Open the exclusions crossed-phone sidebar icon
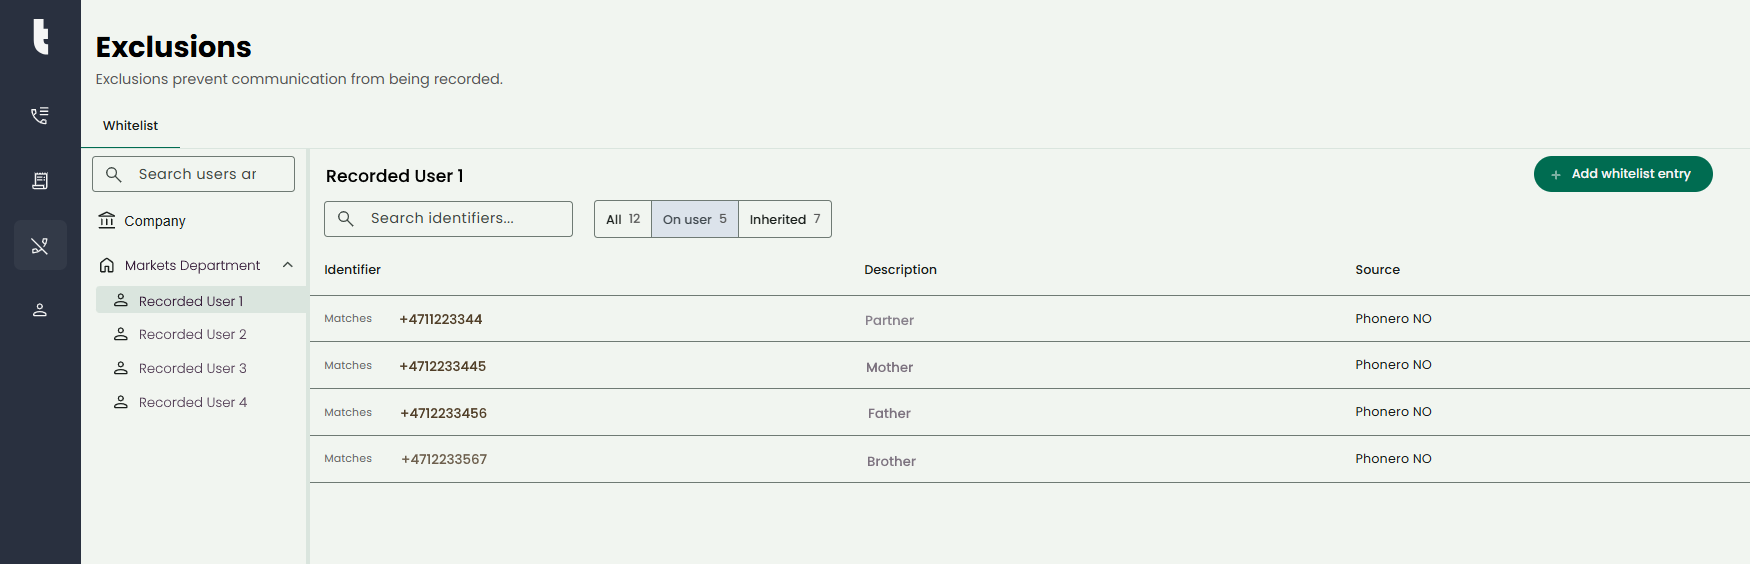This screenshot has height=564, width=1750. click(40, 245)
